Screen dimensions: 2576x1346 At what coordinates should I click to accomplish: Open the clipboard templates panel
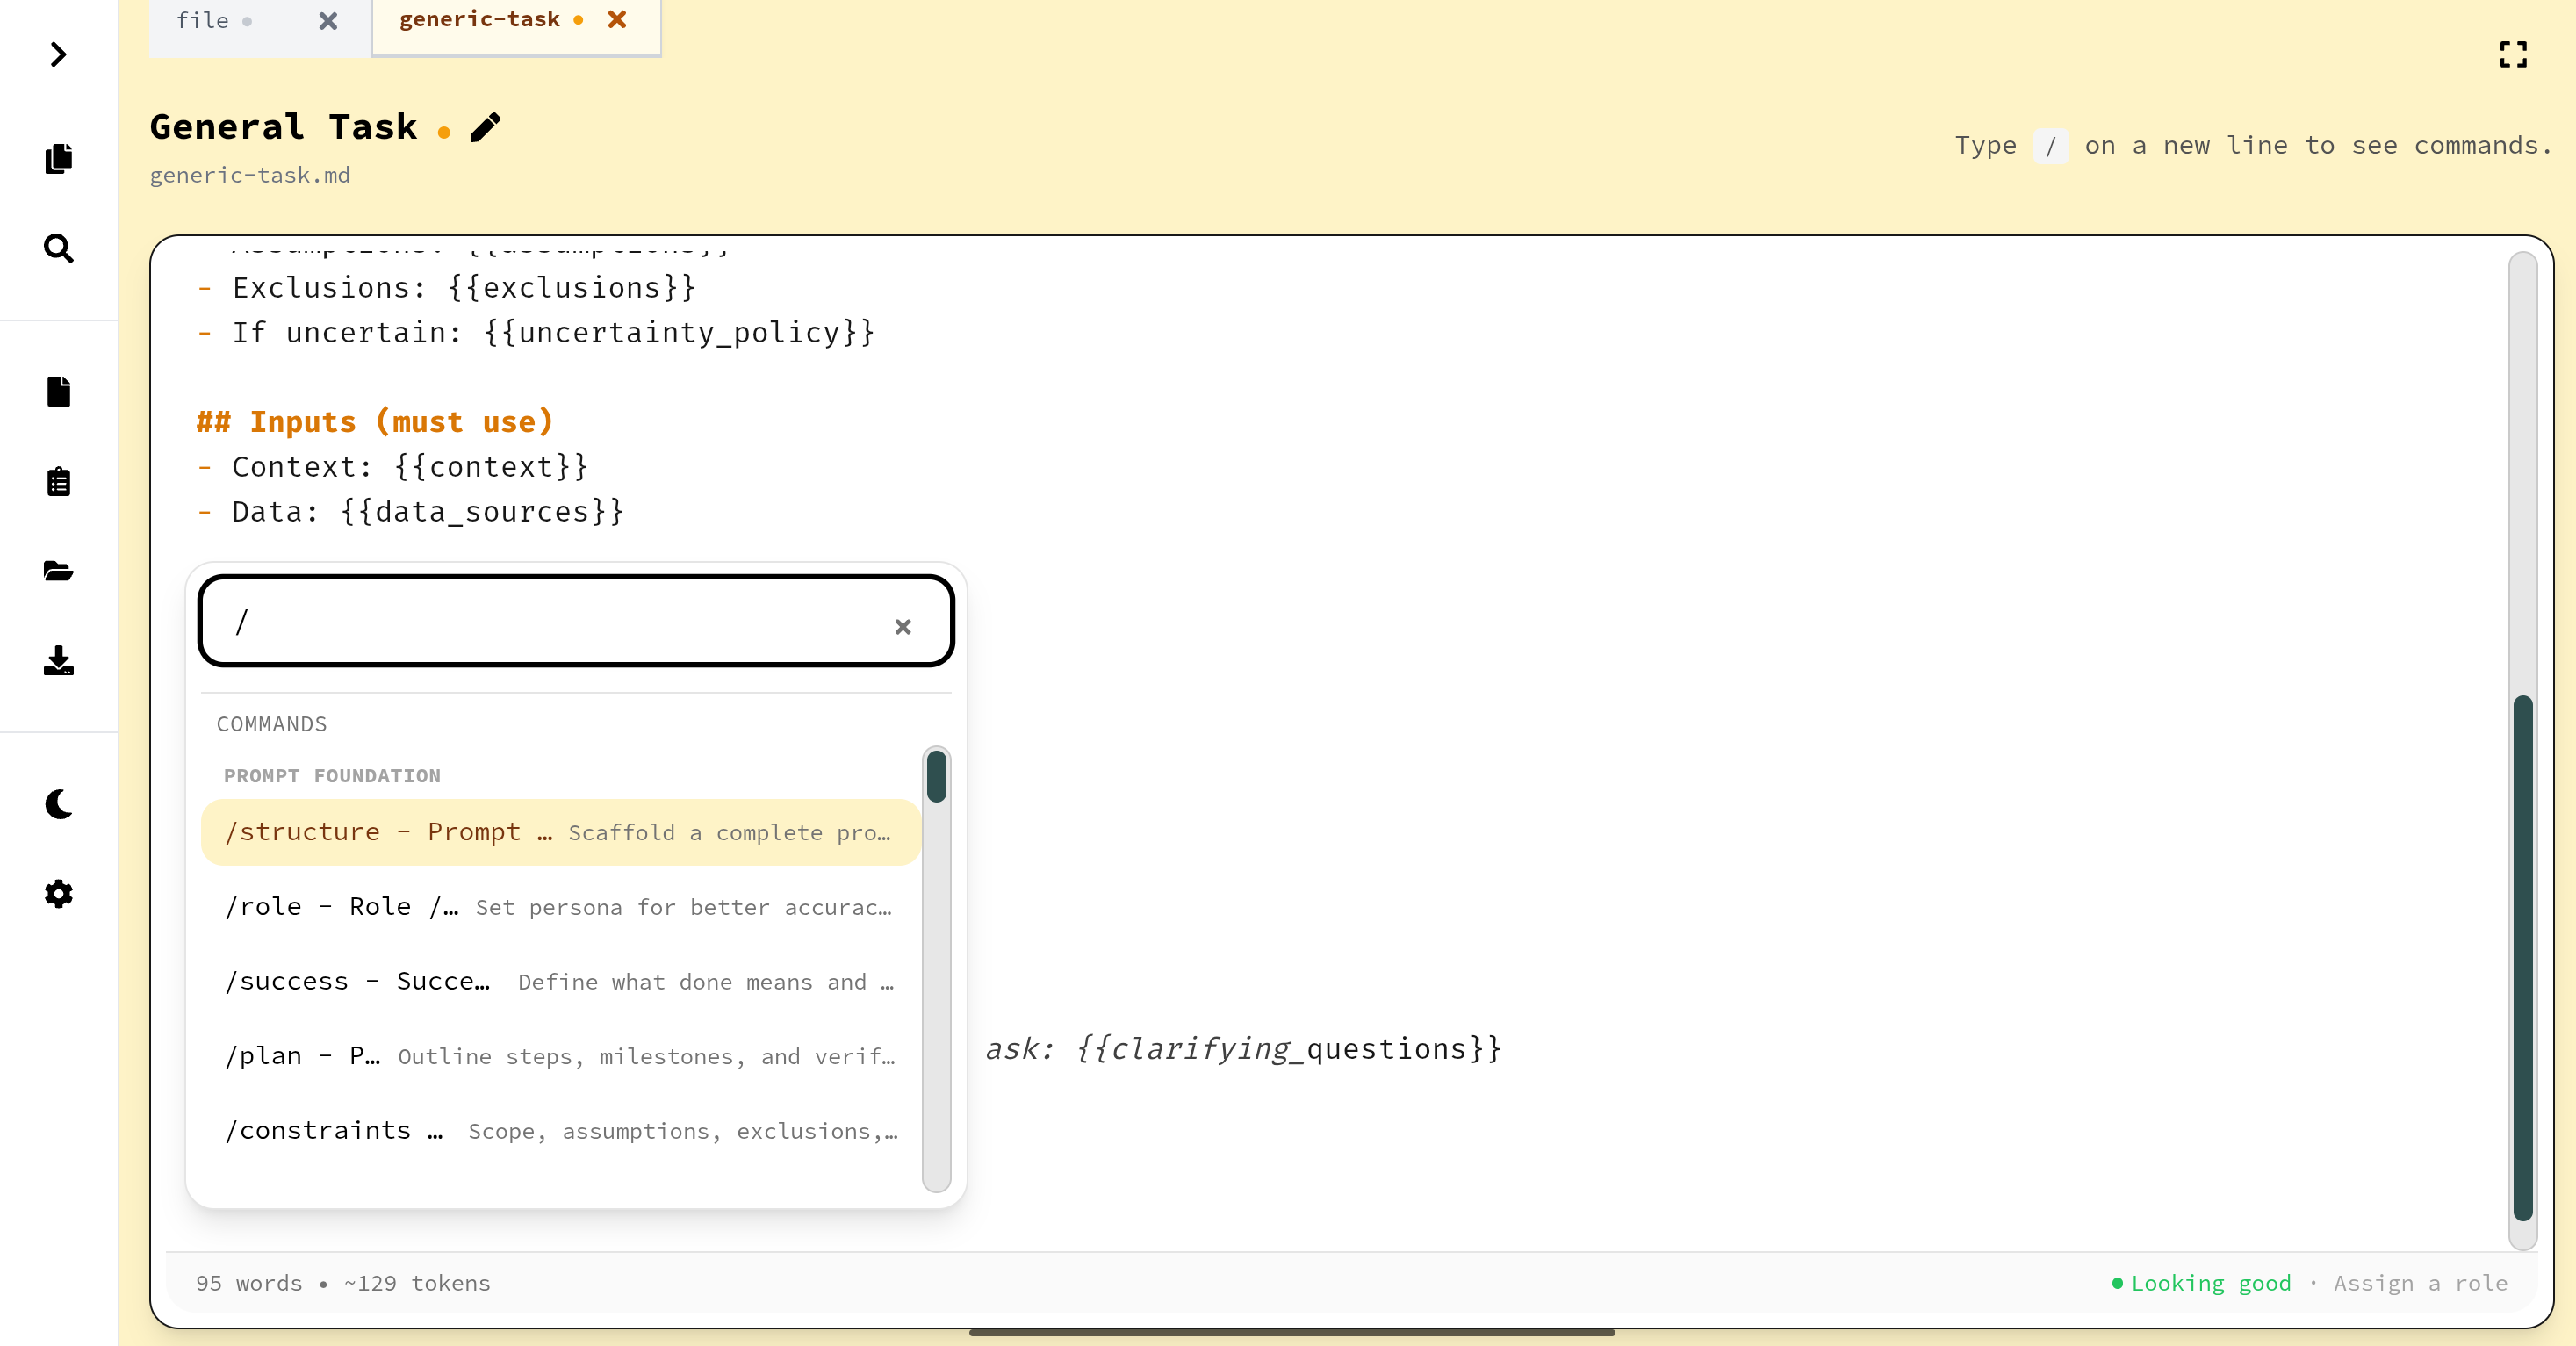58,481
